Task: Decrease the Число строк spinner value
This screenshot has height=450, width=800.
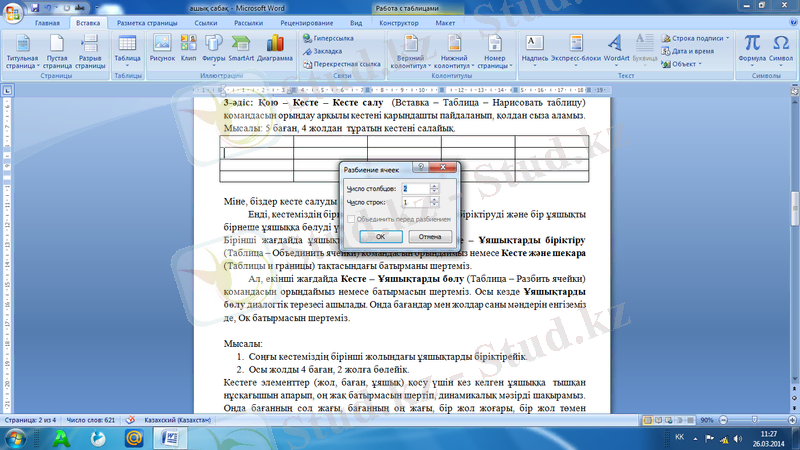Action: point(434,205)
